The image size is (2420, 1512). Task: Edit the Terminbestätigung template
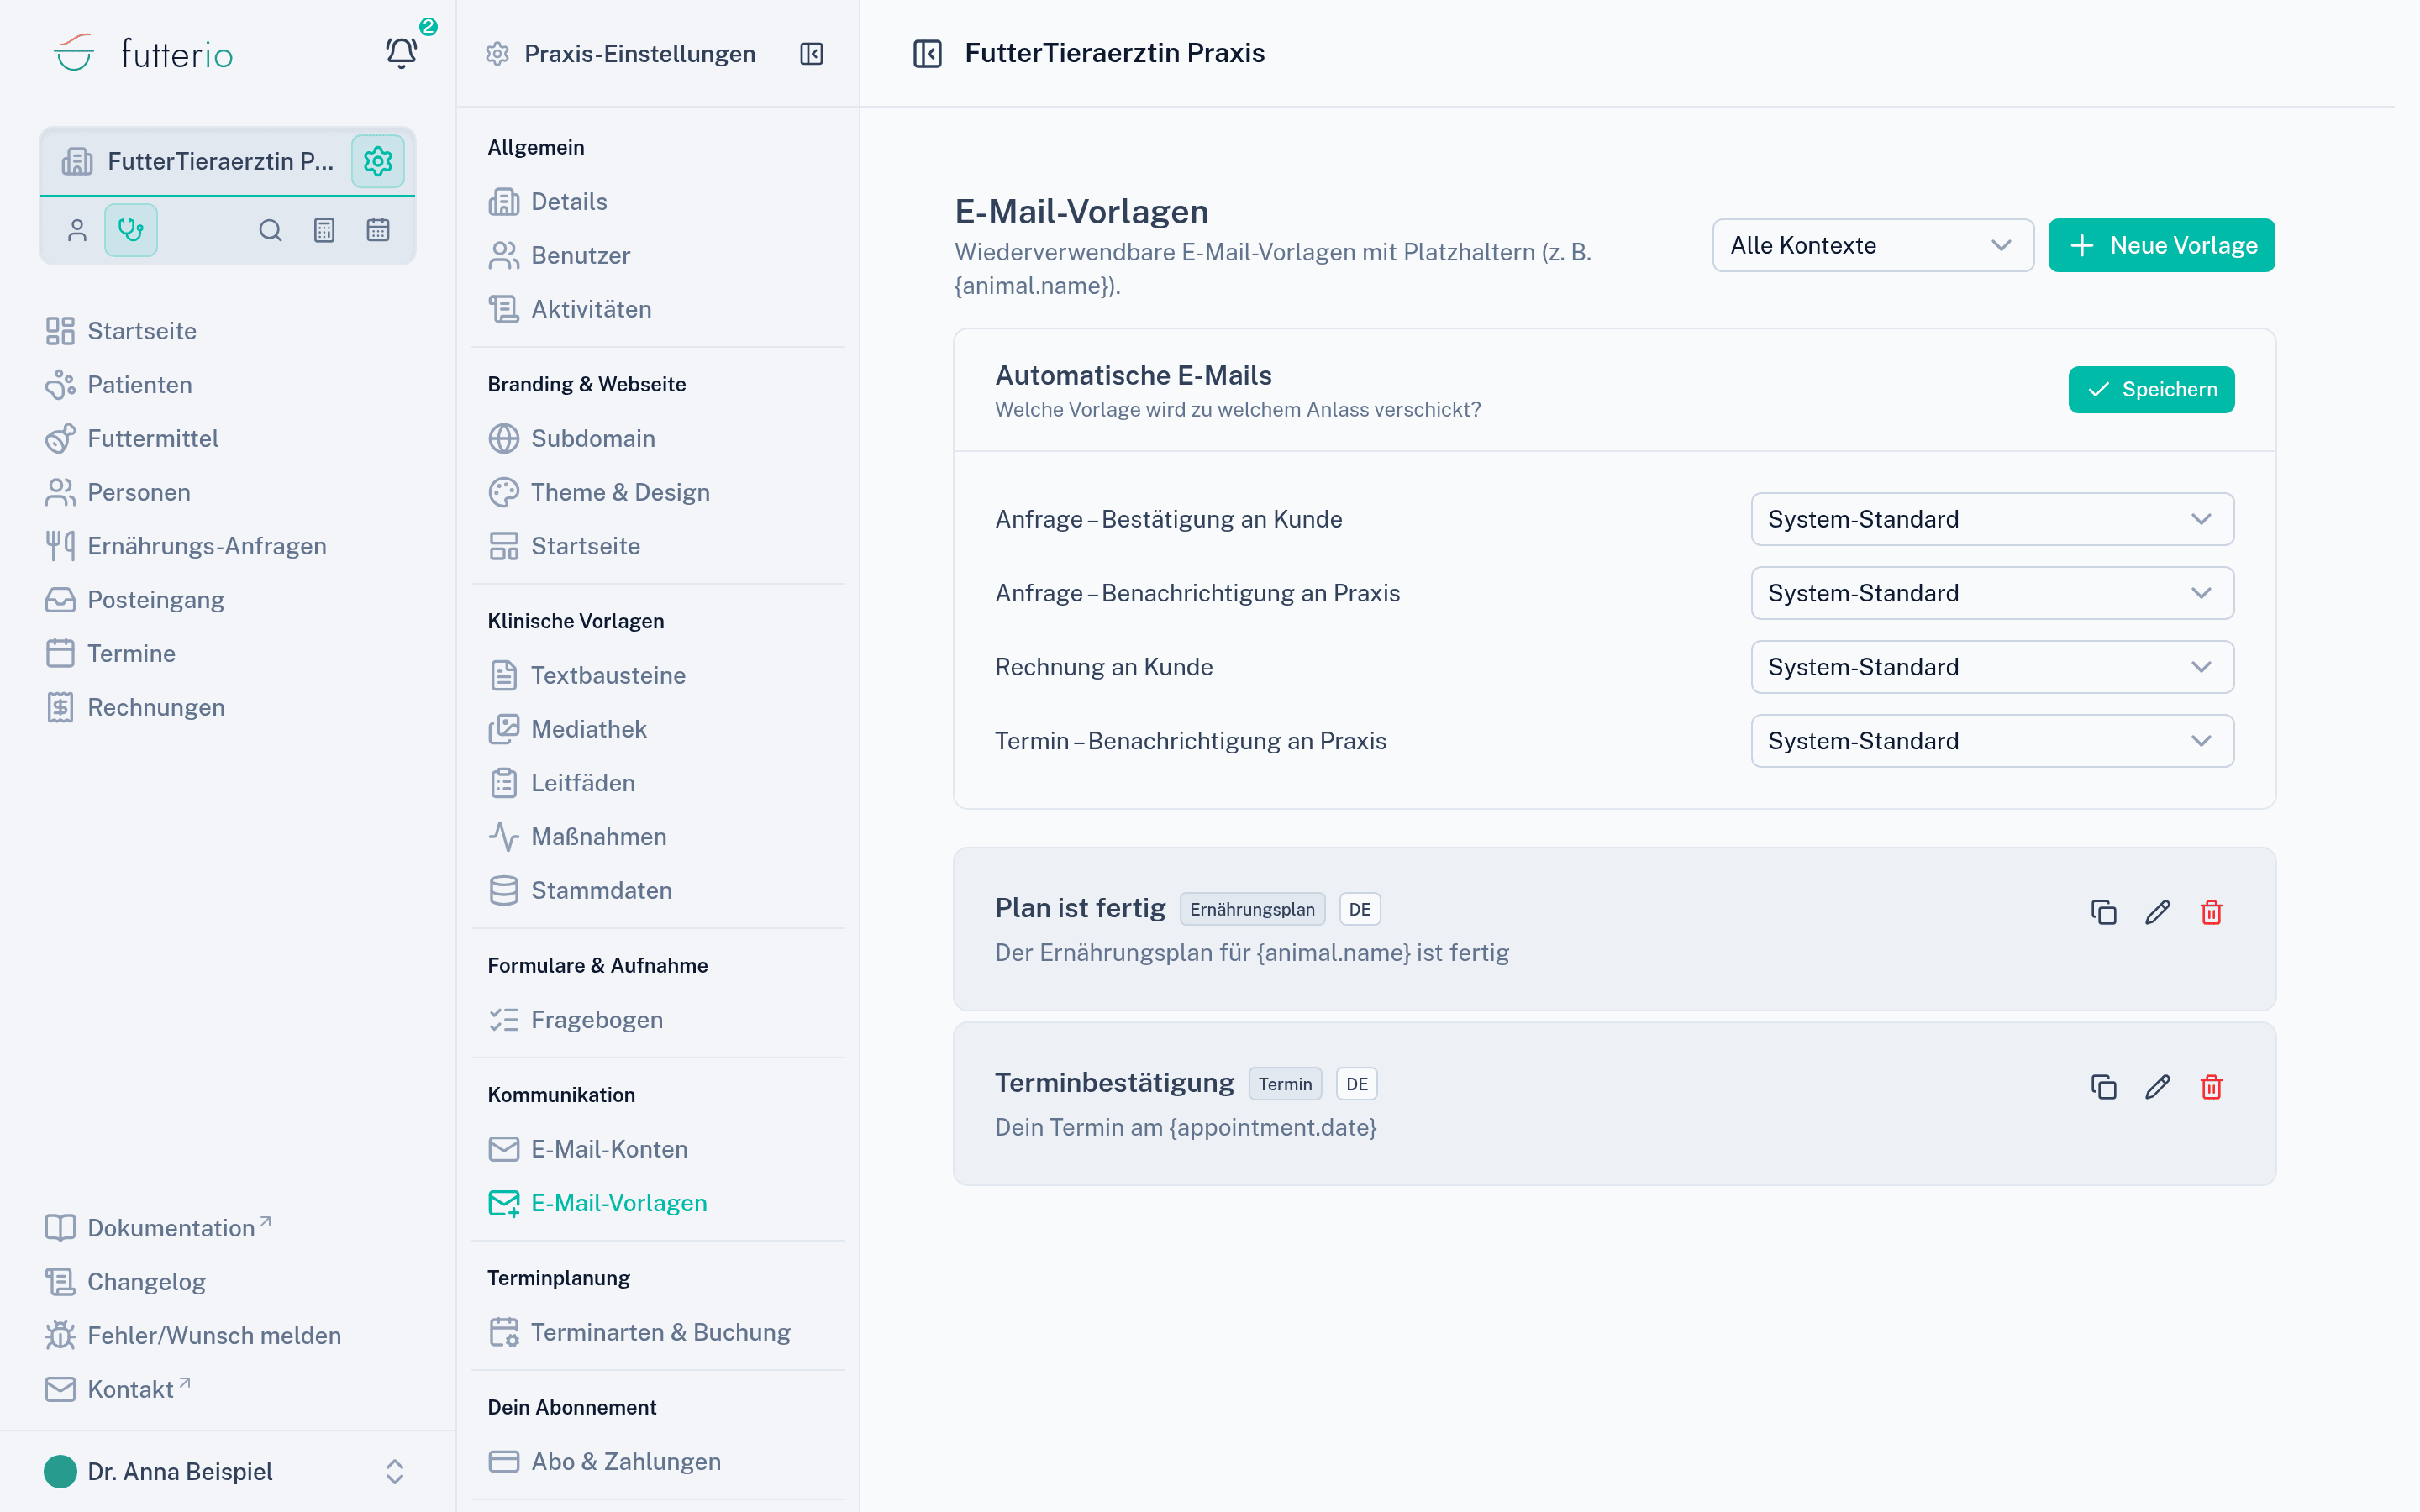pyautogui.click(x=2157, y=1087)
